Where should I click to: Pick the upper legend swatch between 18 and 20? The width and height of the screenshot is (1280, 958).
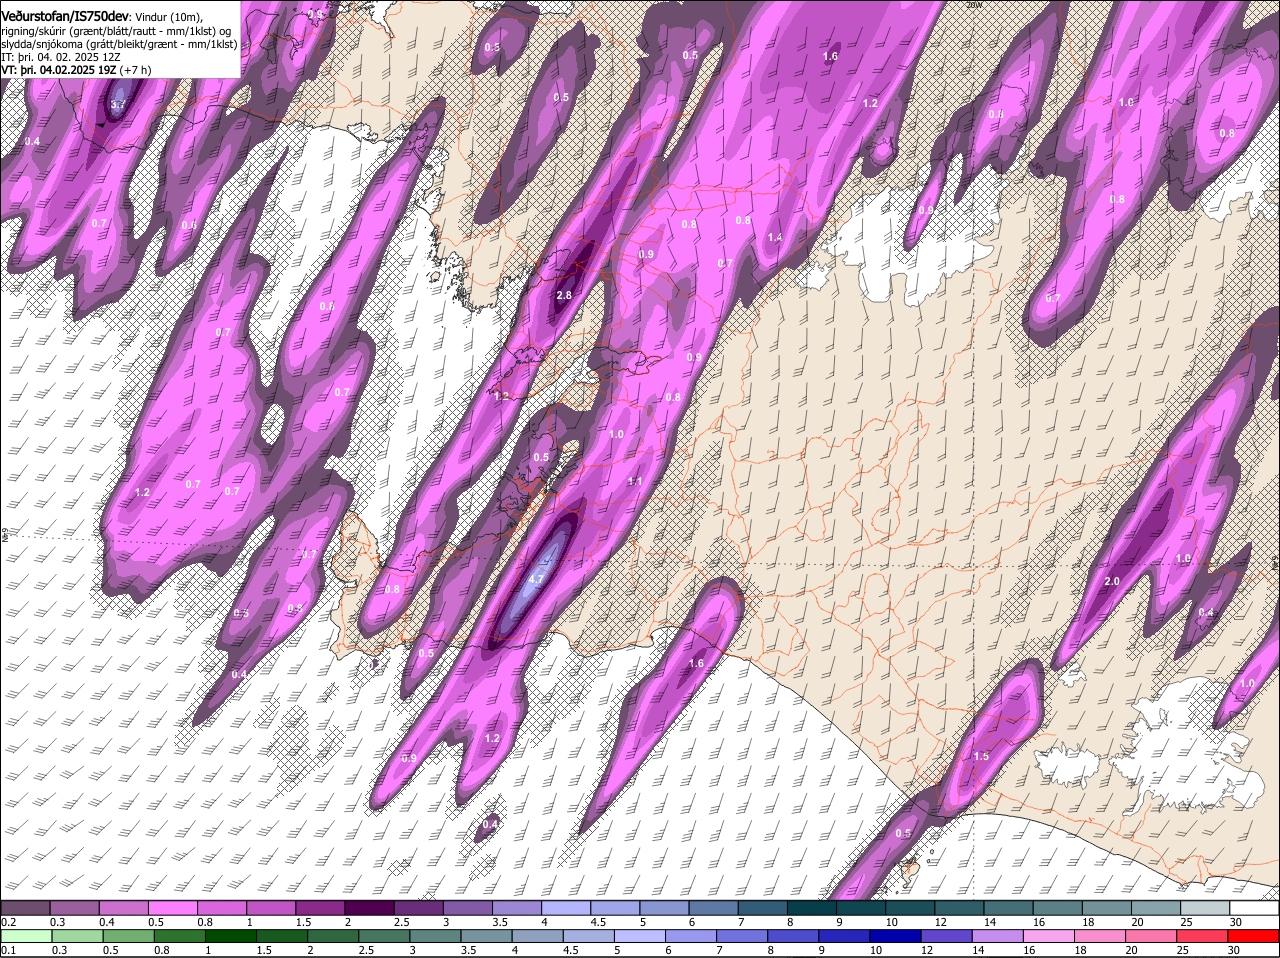pos(1106,907)
